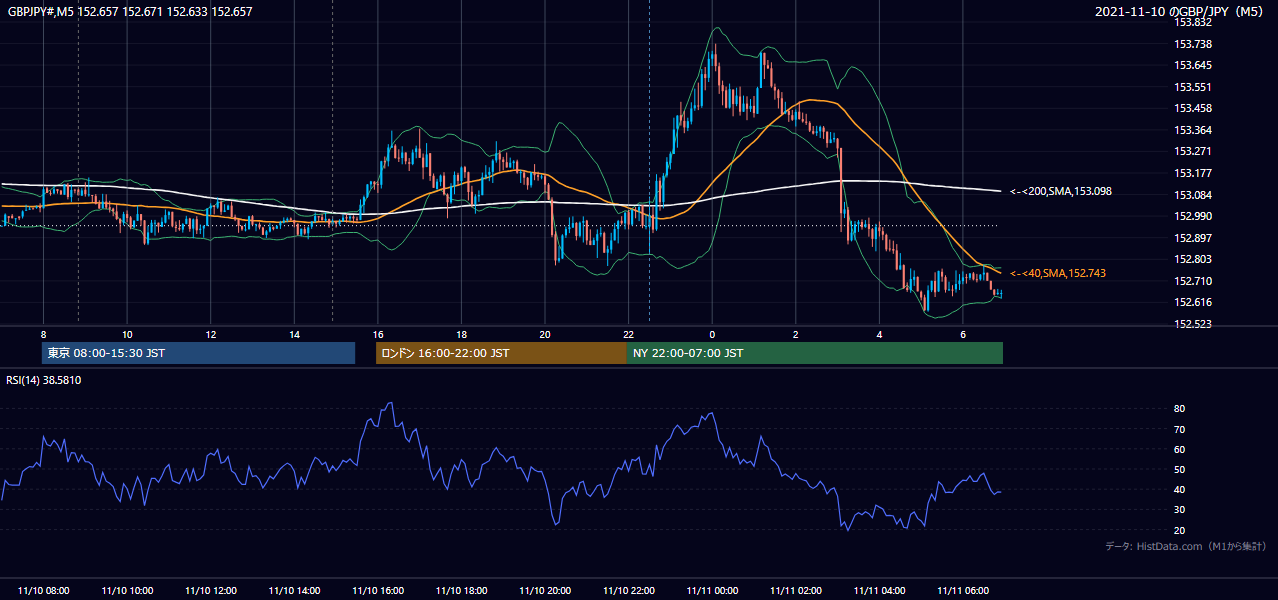This screenshot has height=600, width=1278.
Task: Click price axis value 152.710
Action: tap(1192, 281)
